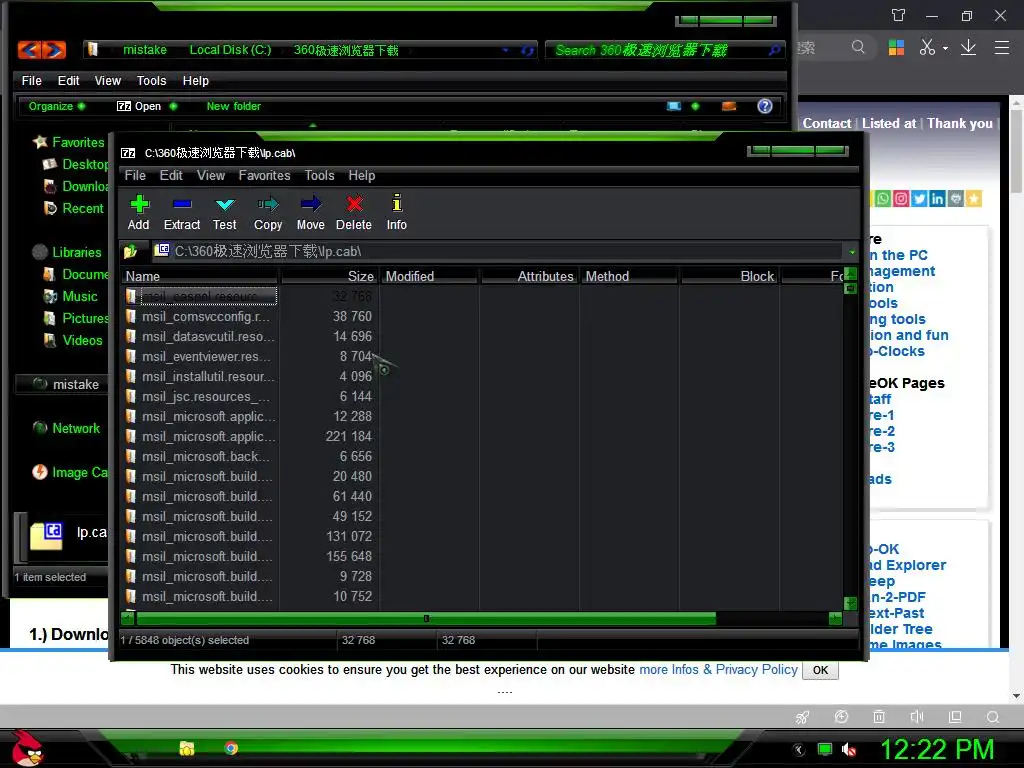Click New folder in Explorer toolbar
1024x768 pixels.
pyautogui.click(x=234, y=106)
